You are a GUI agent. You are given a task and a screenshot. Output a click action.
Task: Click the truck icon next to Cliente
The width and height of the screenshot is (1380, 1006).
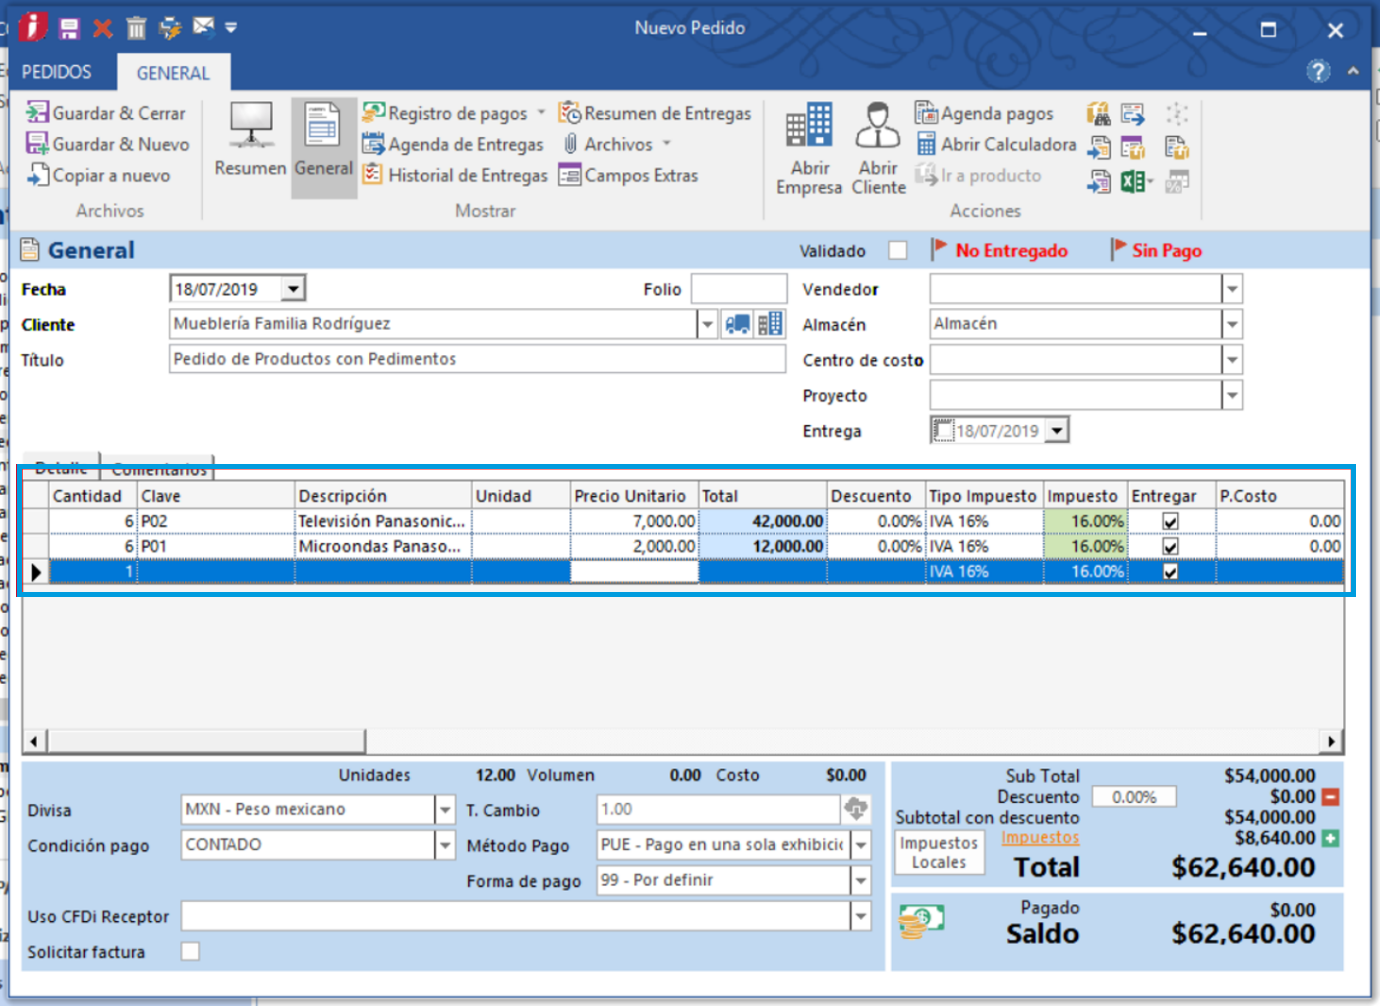coord(738,324)
